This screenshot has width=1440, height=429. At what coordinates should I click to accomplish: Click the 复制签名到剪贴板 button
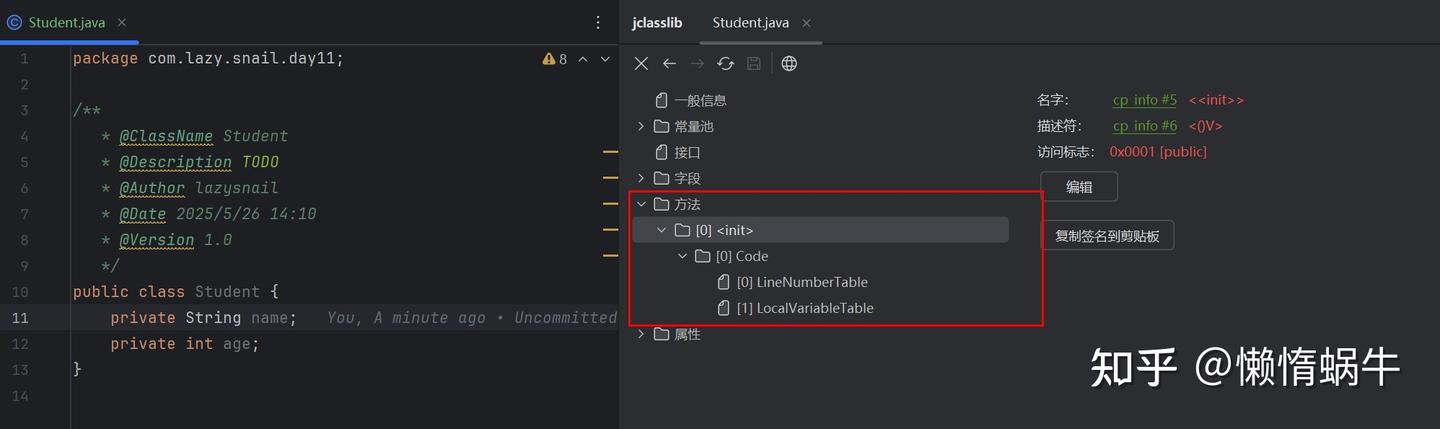pos(1107,236)
